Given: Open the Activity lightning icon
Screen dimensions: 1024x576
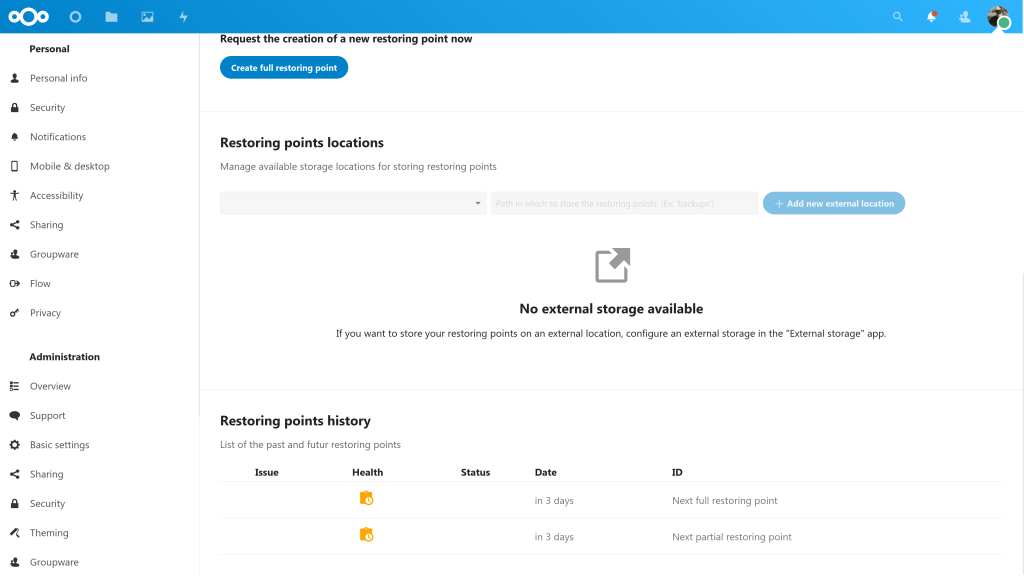Looking at the screenshot, I should [x=183, y=17].
